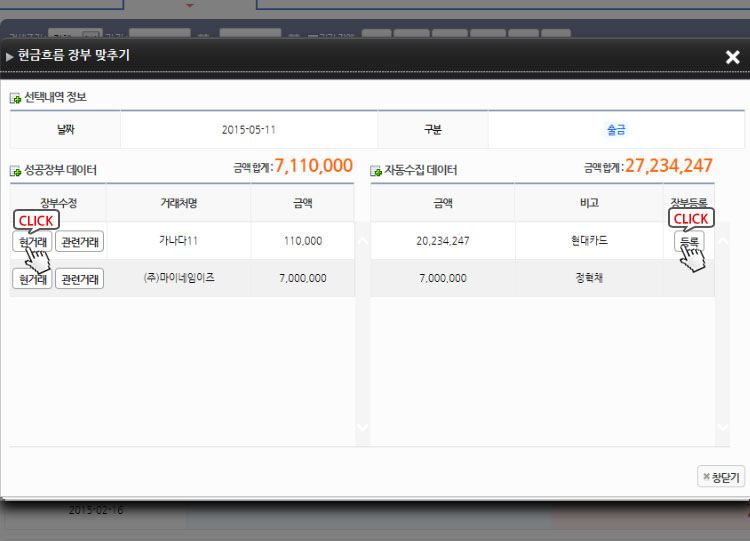Click the 선택내역 정보 section icon
Screen dimensions: 750x541
pyautogui.click(x=15, y=98)
